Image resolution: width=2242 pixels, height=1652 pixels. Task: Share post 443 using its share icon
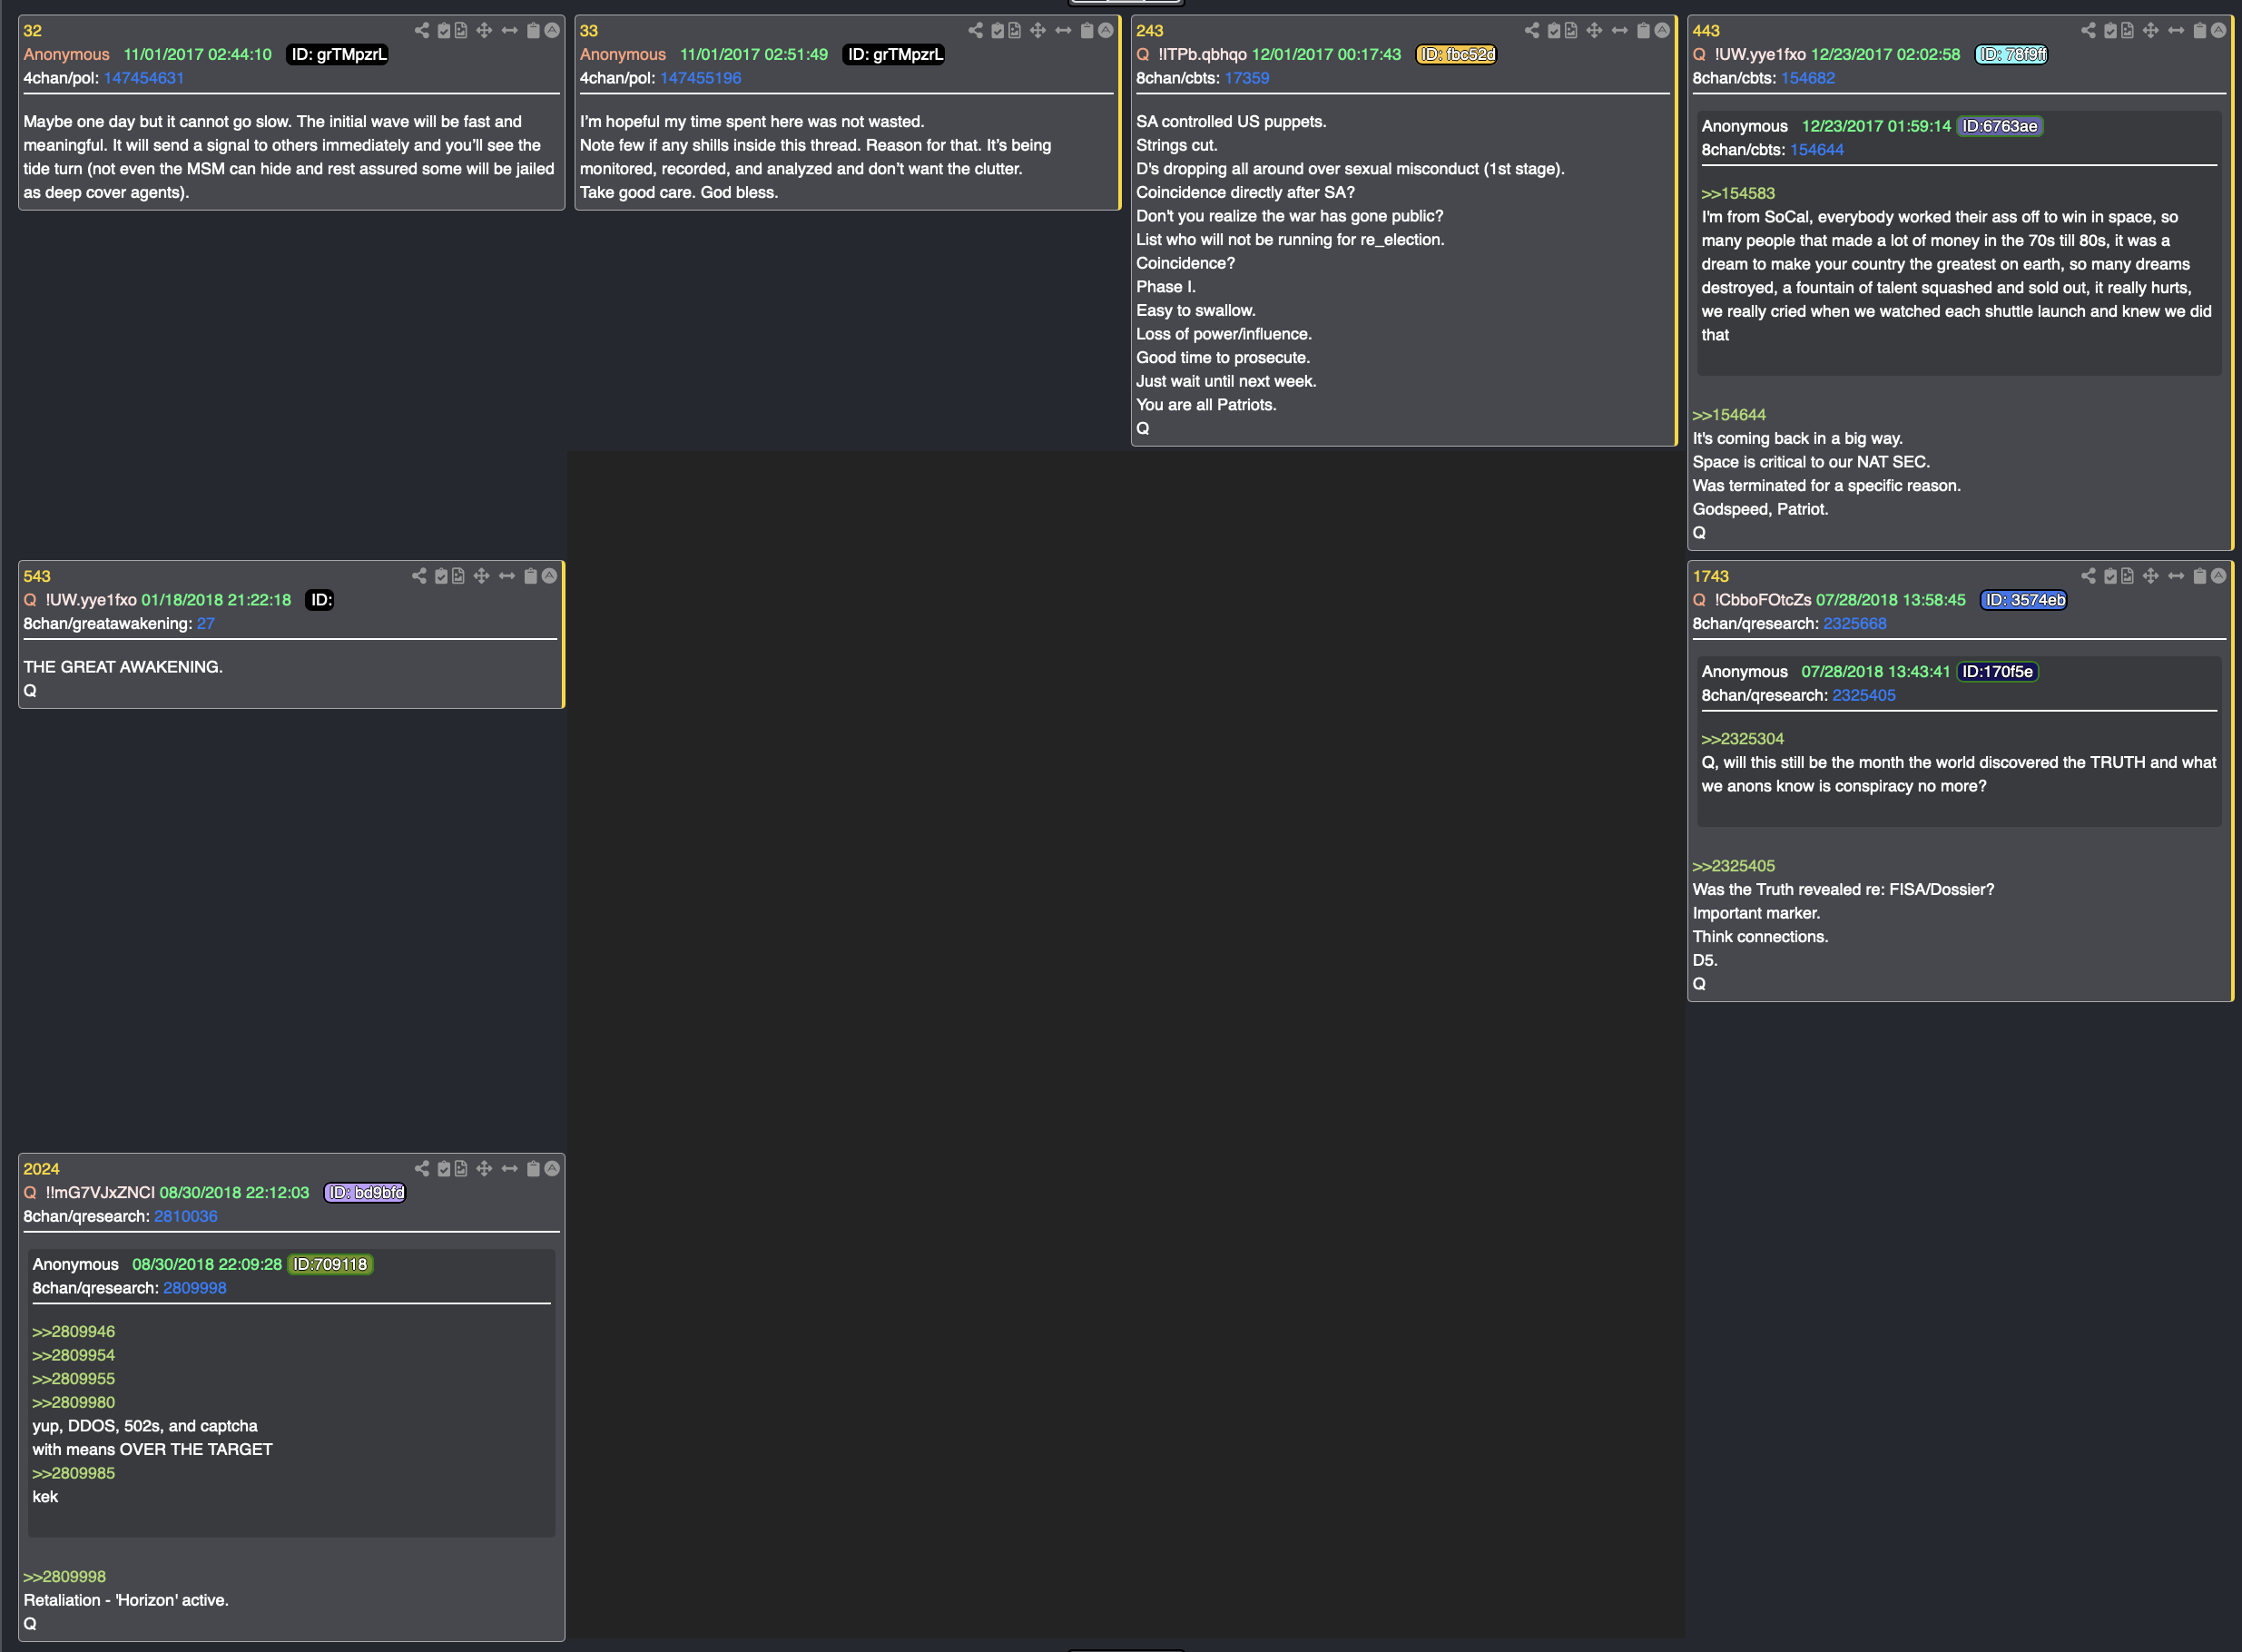[2088, 30]
